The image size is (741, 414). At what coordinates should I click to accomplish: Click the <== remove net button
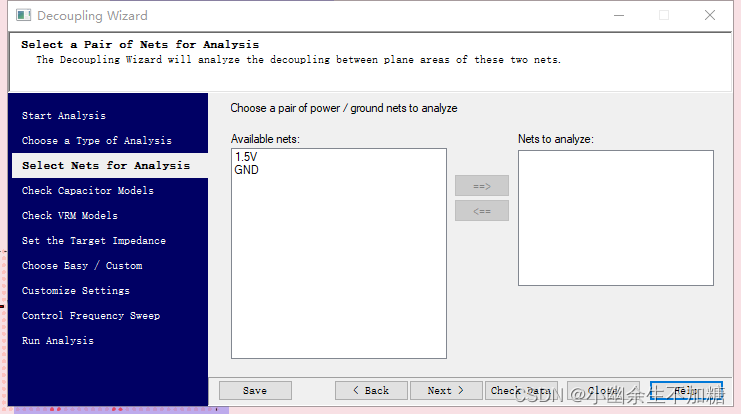click(482, 211)
